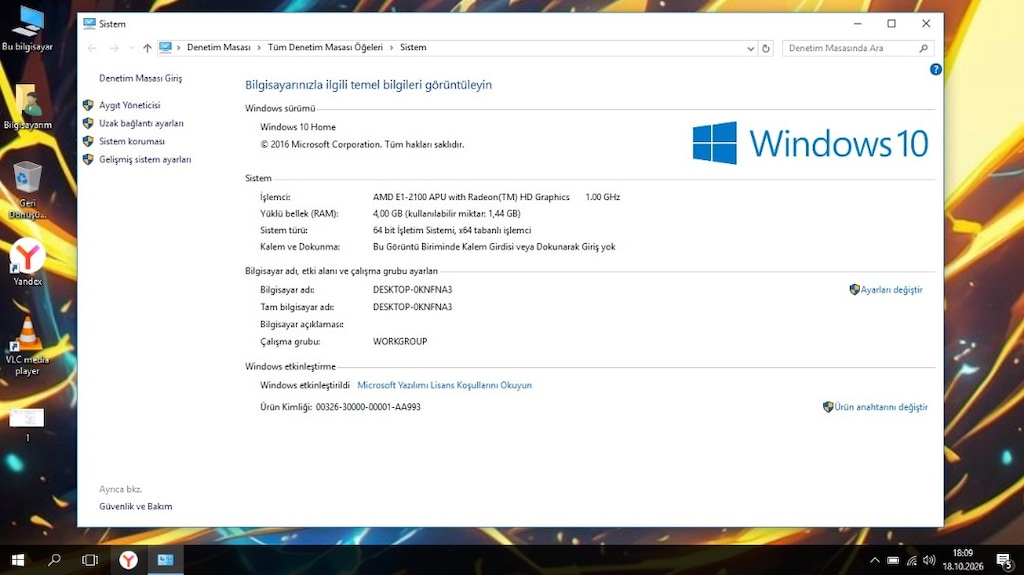
Task: Click the search magnifier icon
Action: point(923,48)
